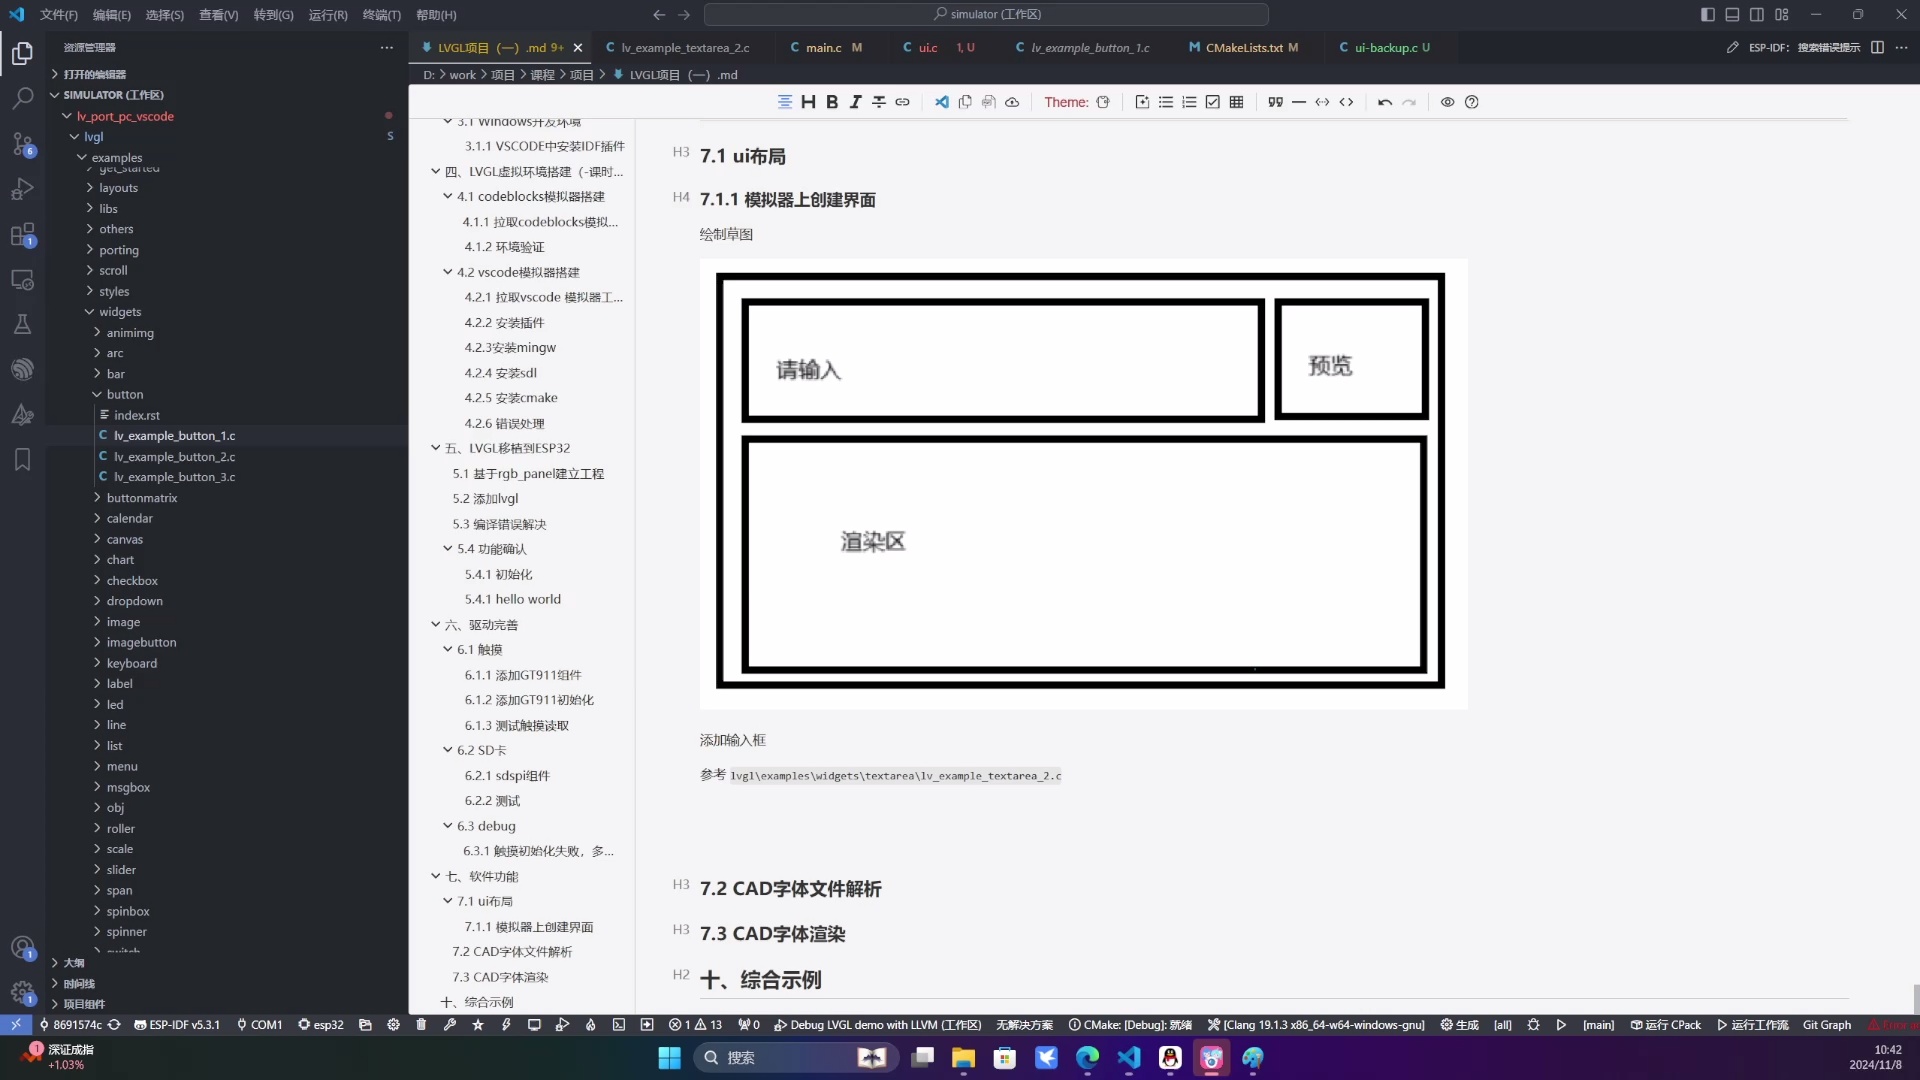
Task: Open Run and Debug in activity bar
Action: [x=22, y=189]
